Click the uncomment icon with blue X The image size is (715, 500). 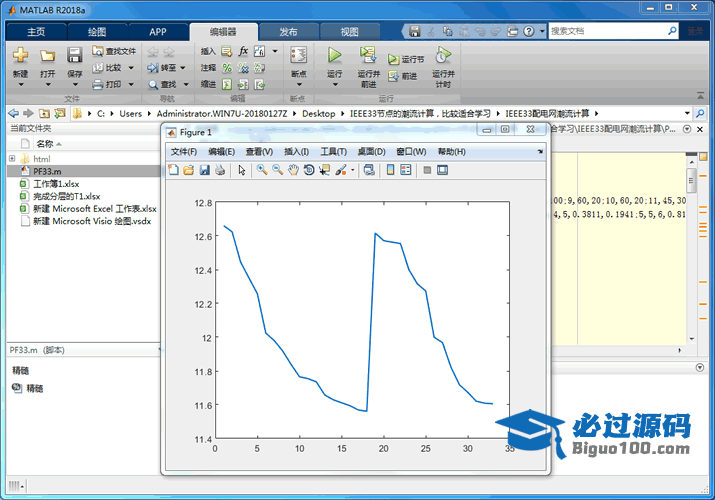tap(243, 68)
